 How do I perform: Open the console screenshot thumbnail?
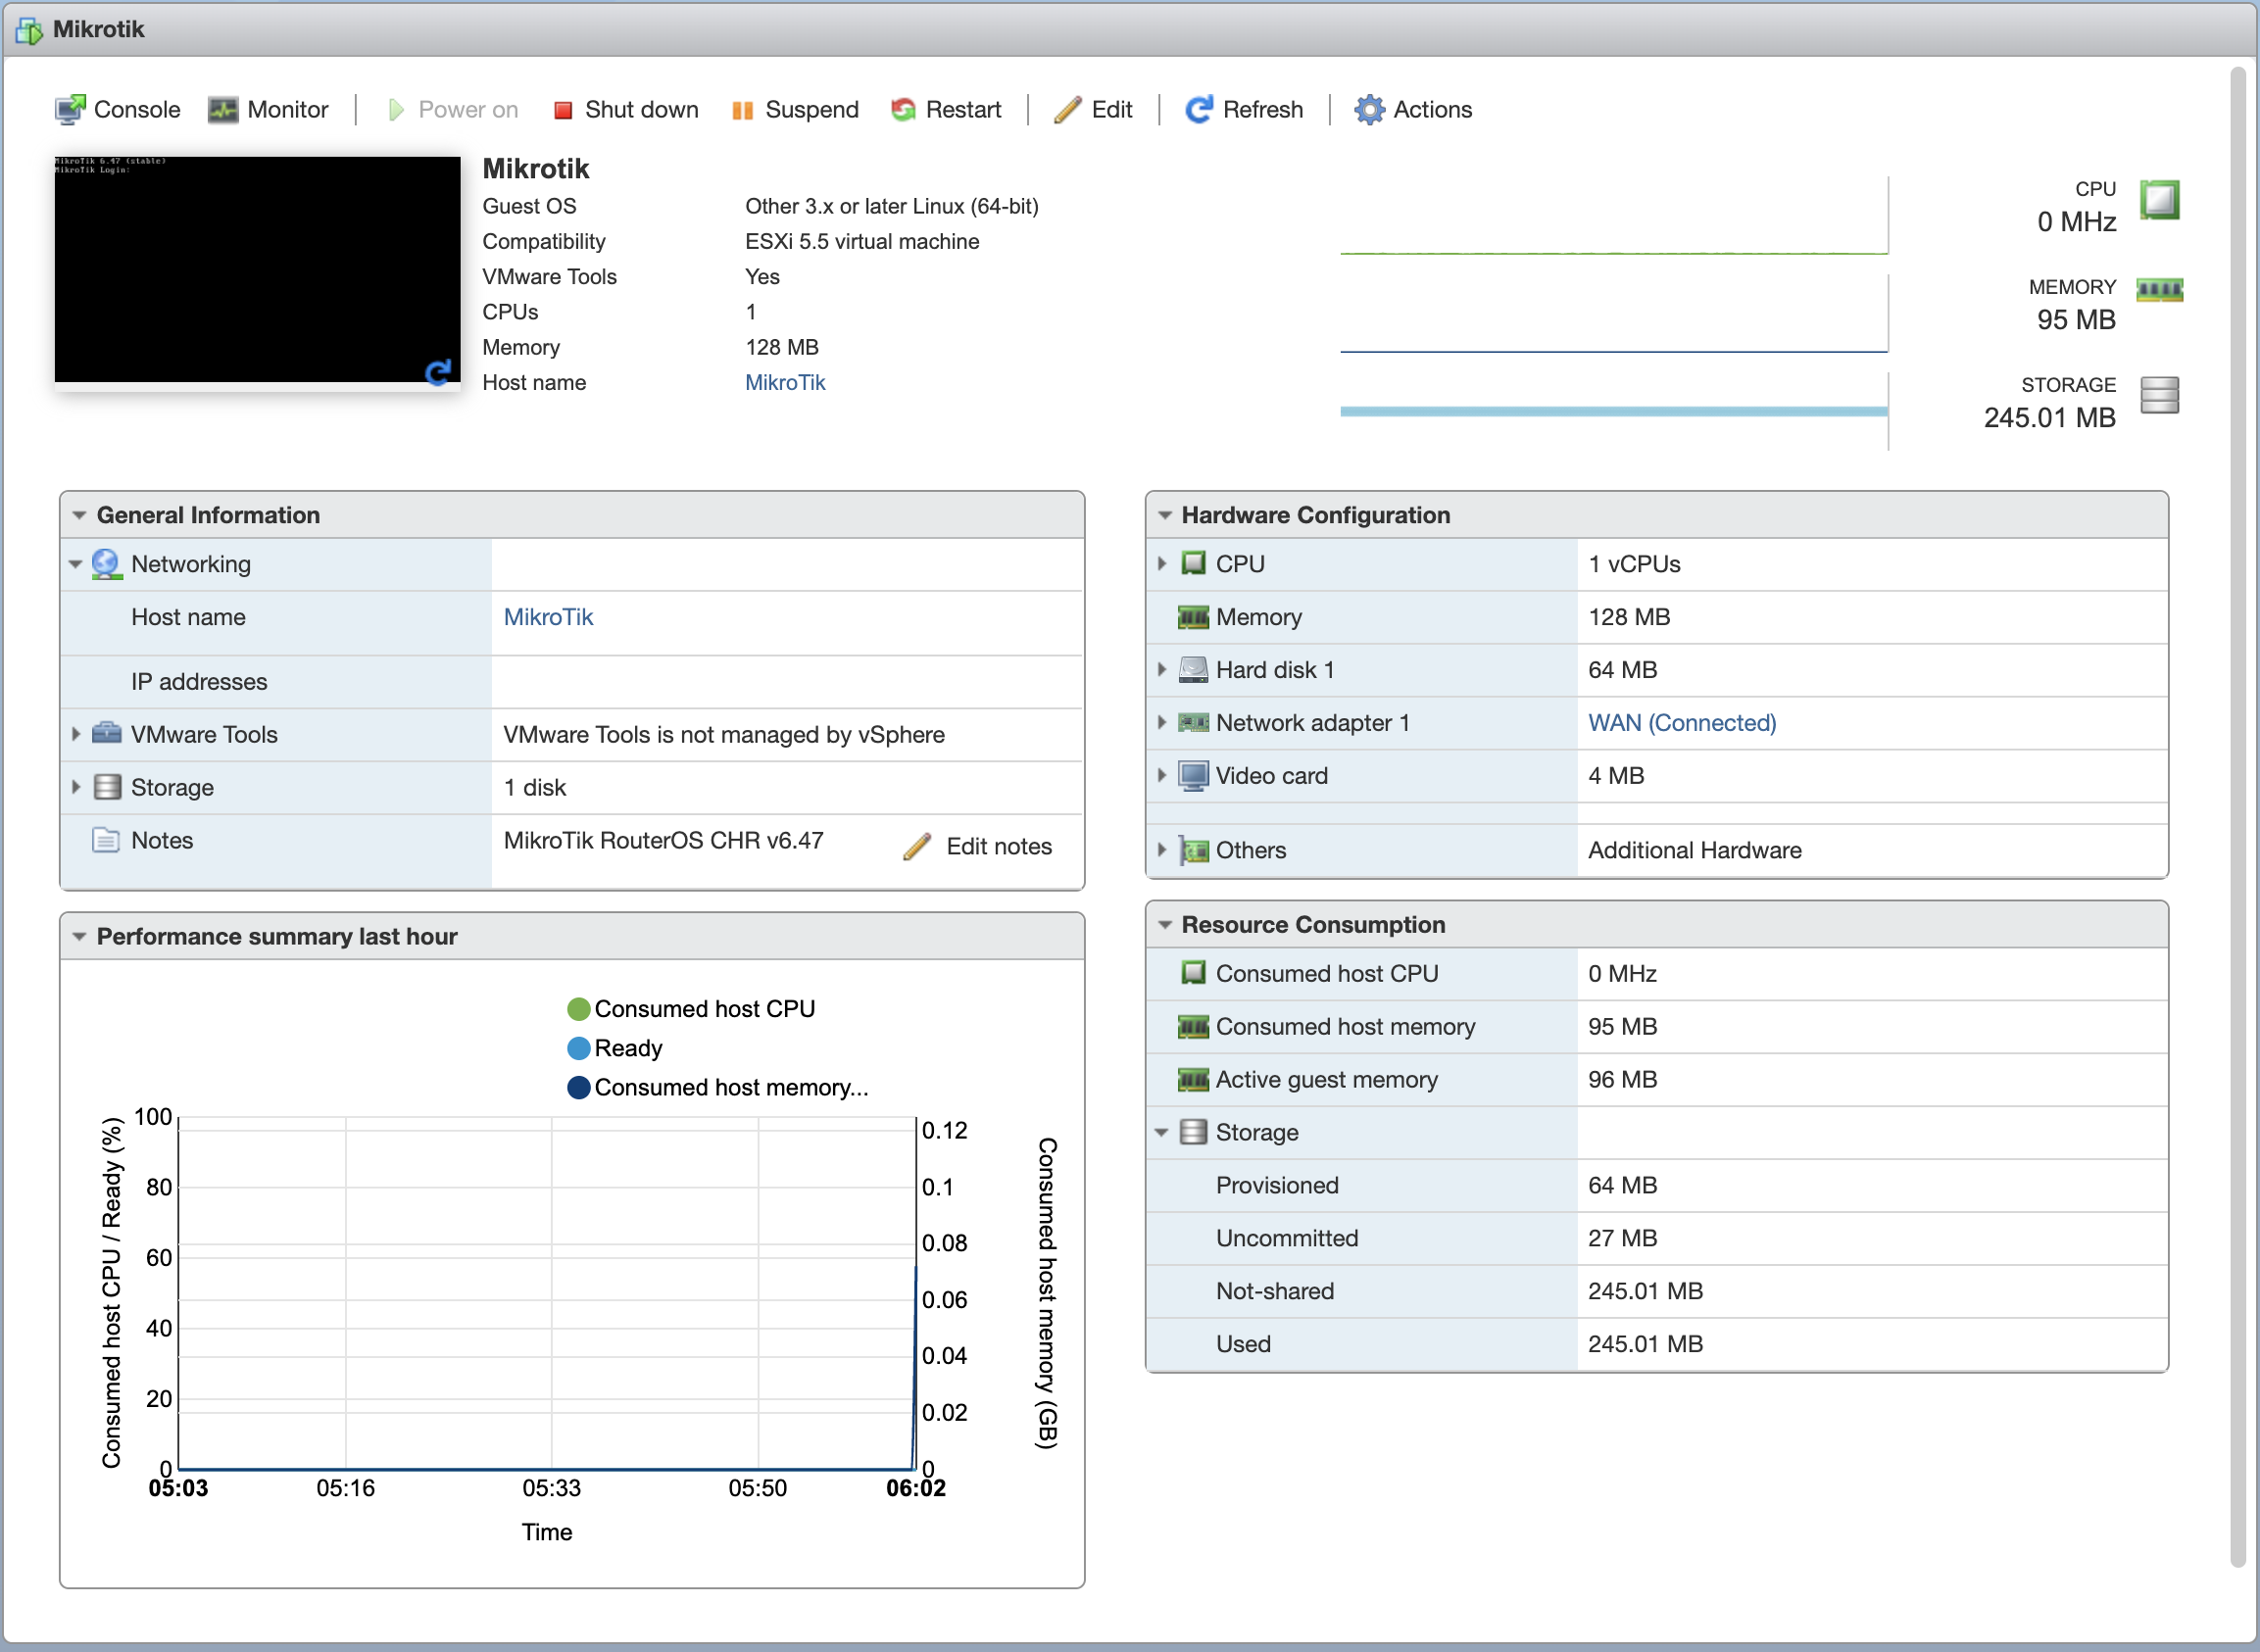257,269
